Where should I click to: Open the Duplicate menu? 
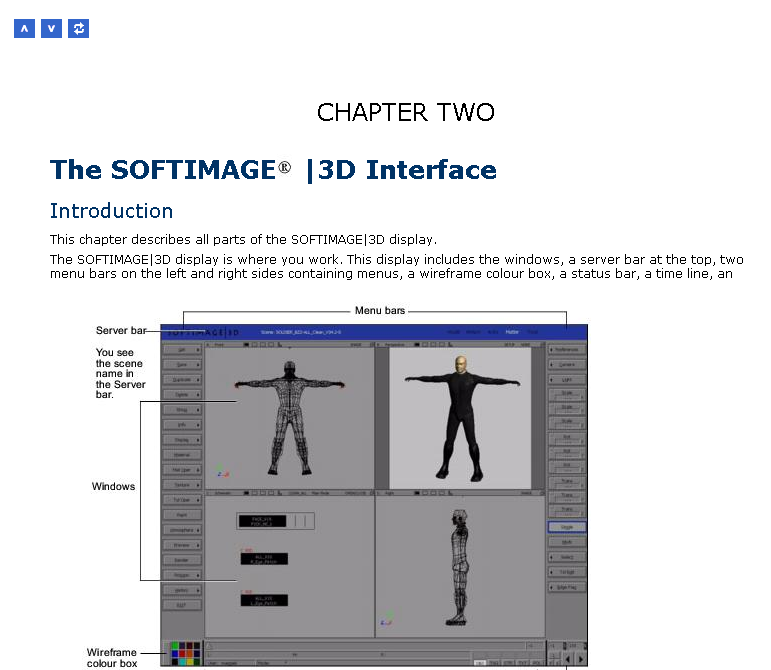click(183, 380)
